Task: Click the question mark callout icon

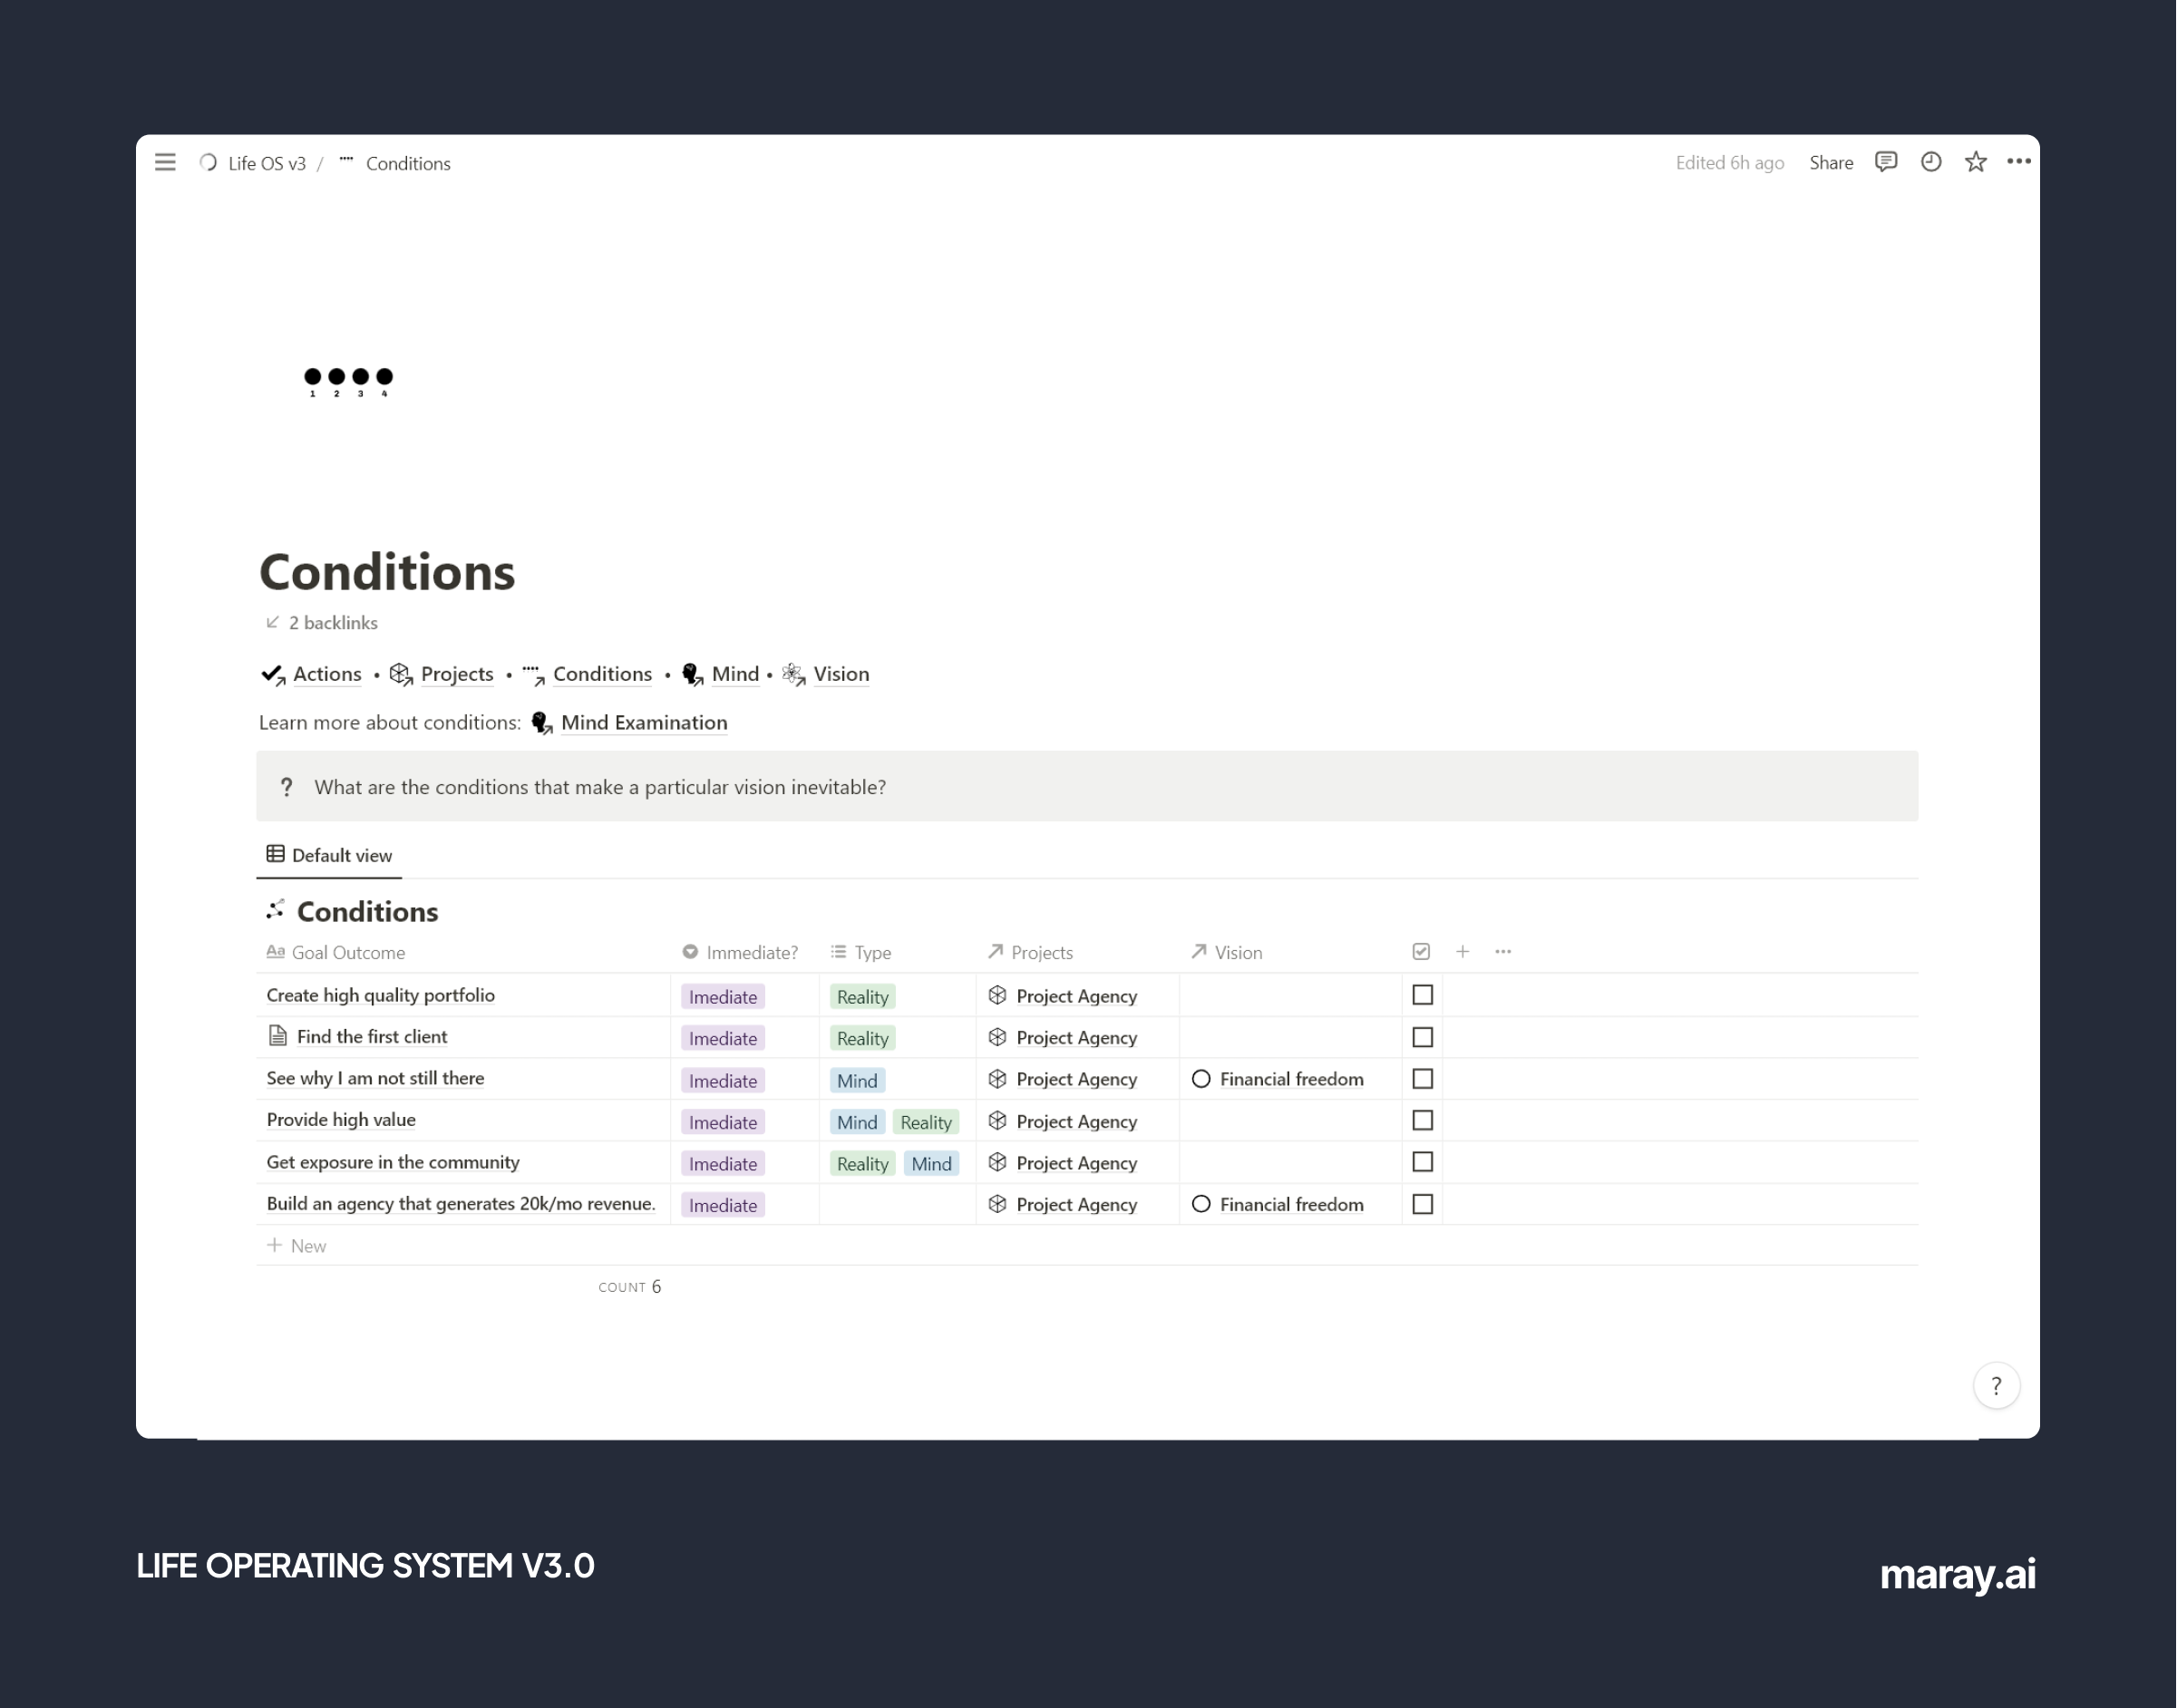Action: [x=286, y=787]
